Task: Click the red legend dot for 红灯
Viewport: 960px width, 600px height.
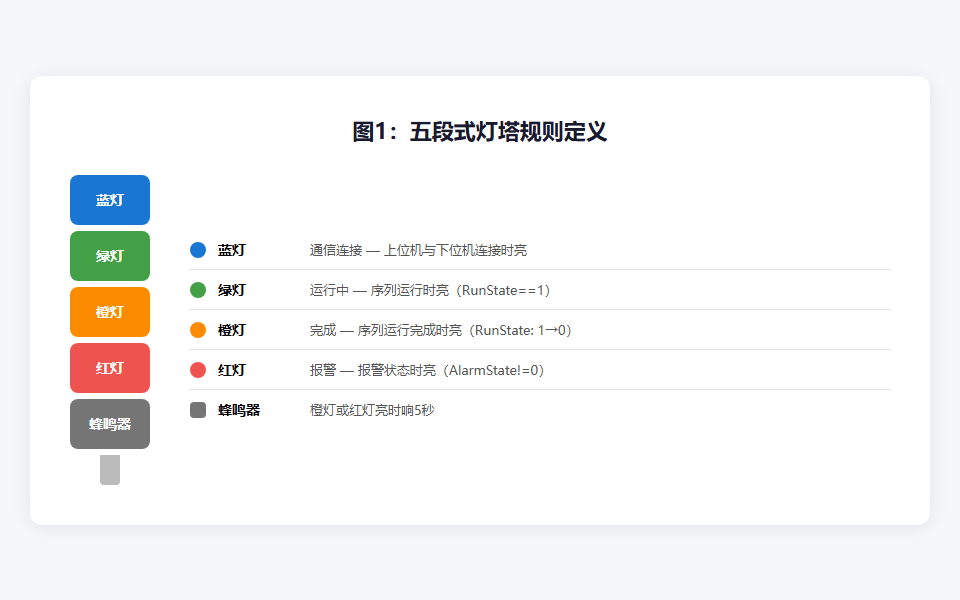Action: click(198, 370)
